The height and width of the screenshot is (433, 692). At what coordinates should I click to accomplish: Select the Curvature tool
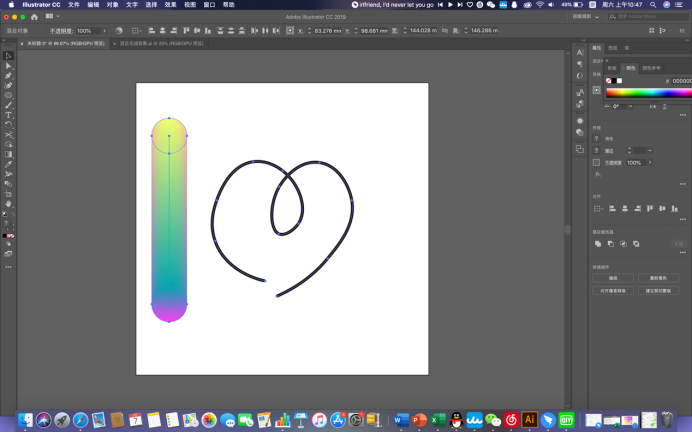coord(8,85)
